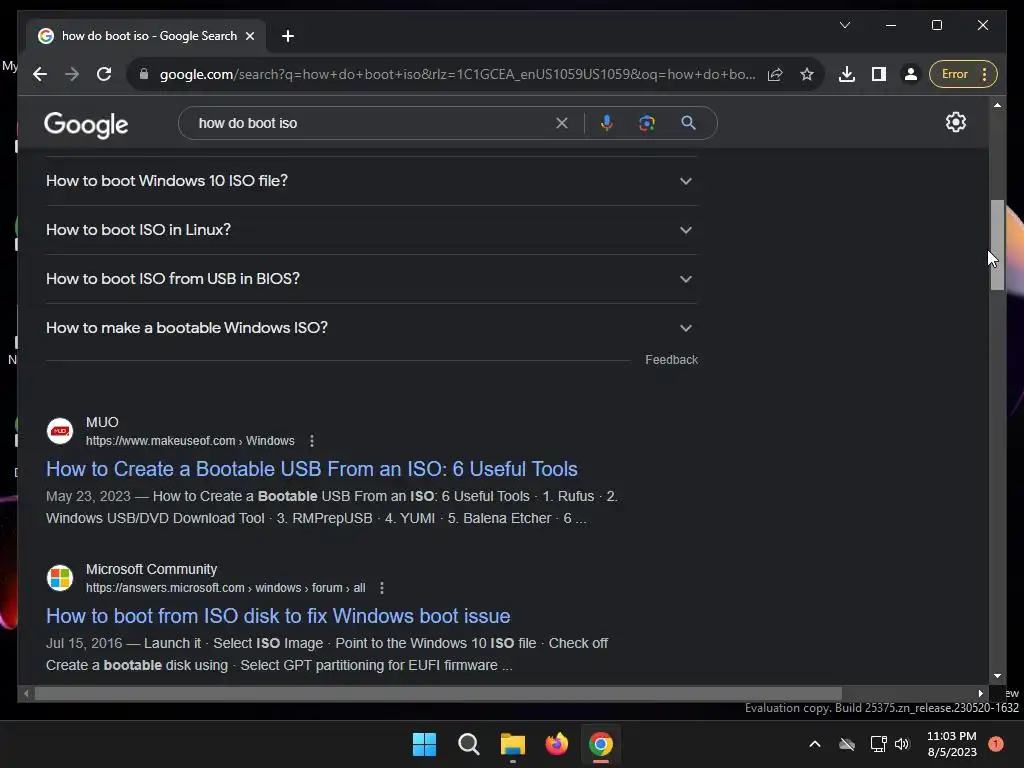Open 'How to Create a Bootable USB' result
Image resolution: width=1024 pixels, height=768 pixels.
click(x=312, y=469)
